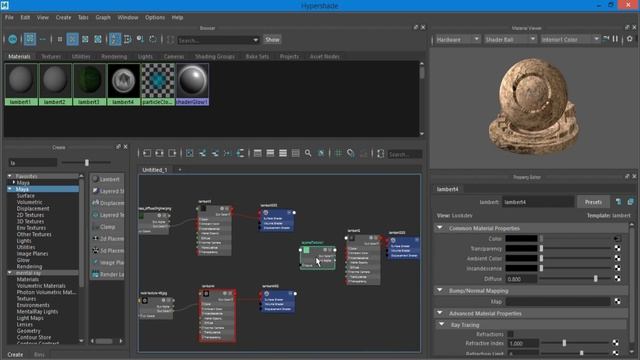
Task: Switch to the Utilities tab
Action: coord(81,56)
